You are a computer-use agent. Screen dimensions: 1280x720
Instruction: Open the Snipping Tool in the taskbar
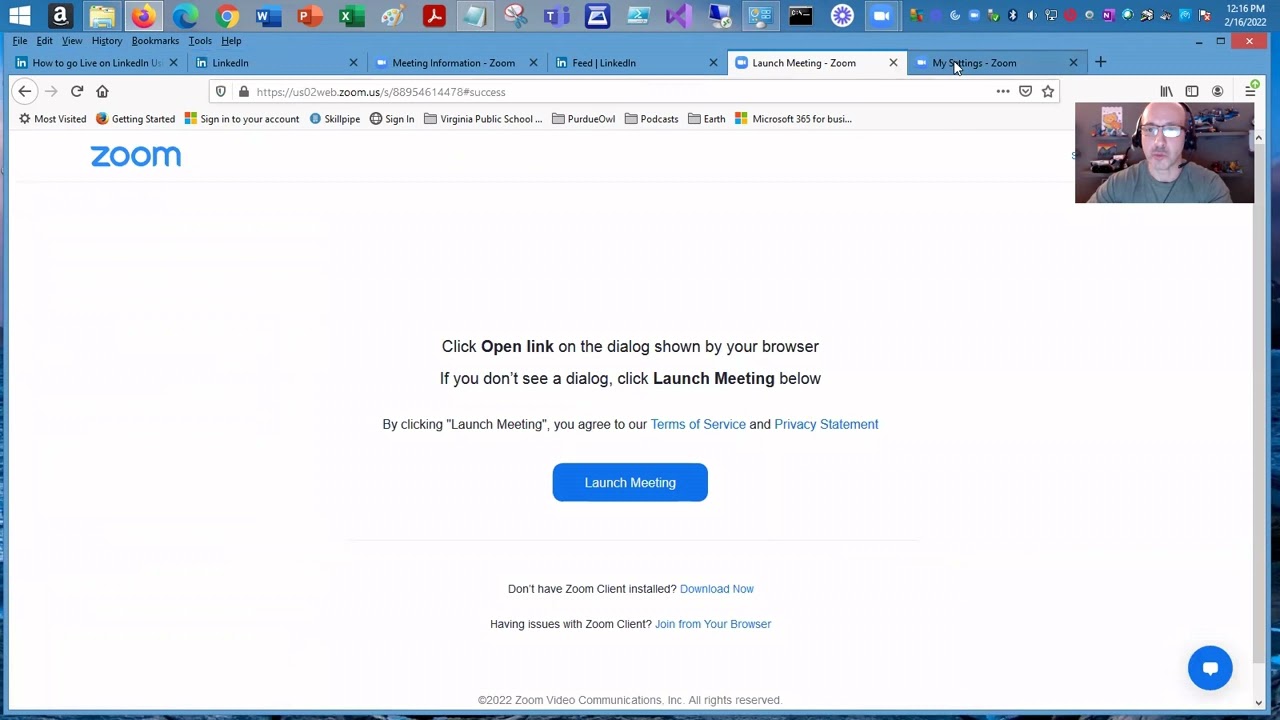click(x=516, y=16)
